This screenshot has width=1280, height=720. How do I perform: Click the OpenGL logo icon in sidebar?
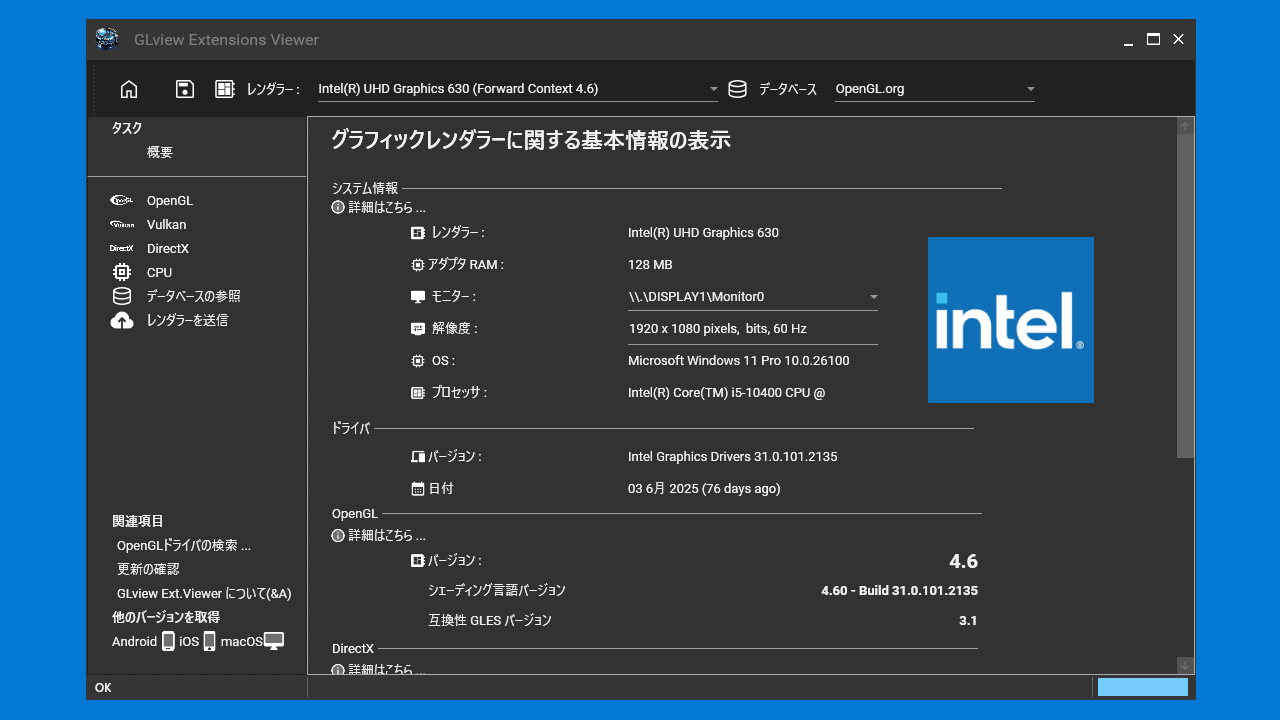click(x=122, y=200)
